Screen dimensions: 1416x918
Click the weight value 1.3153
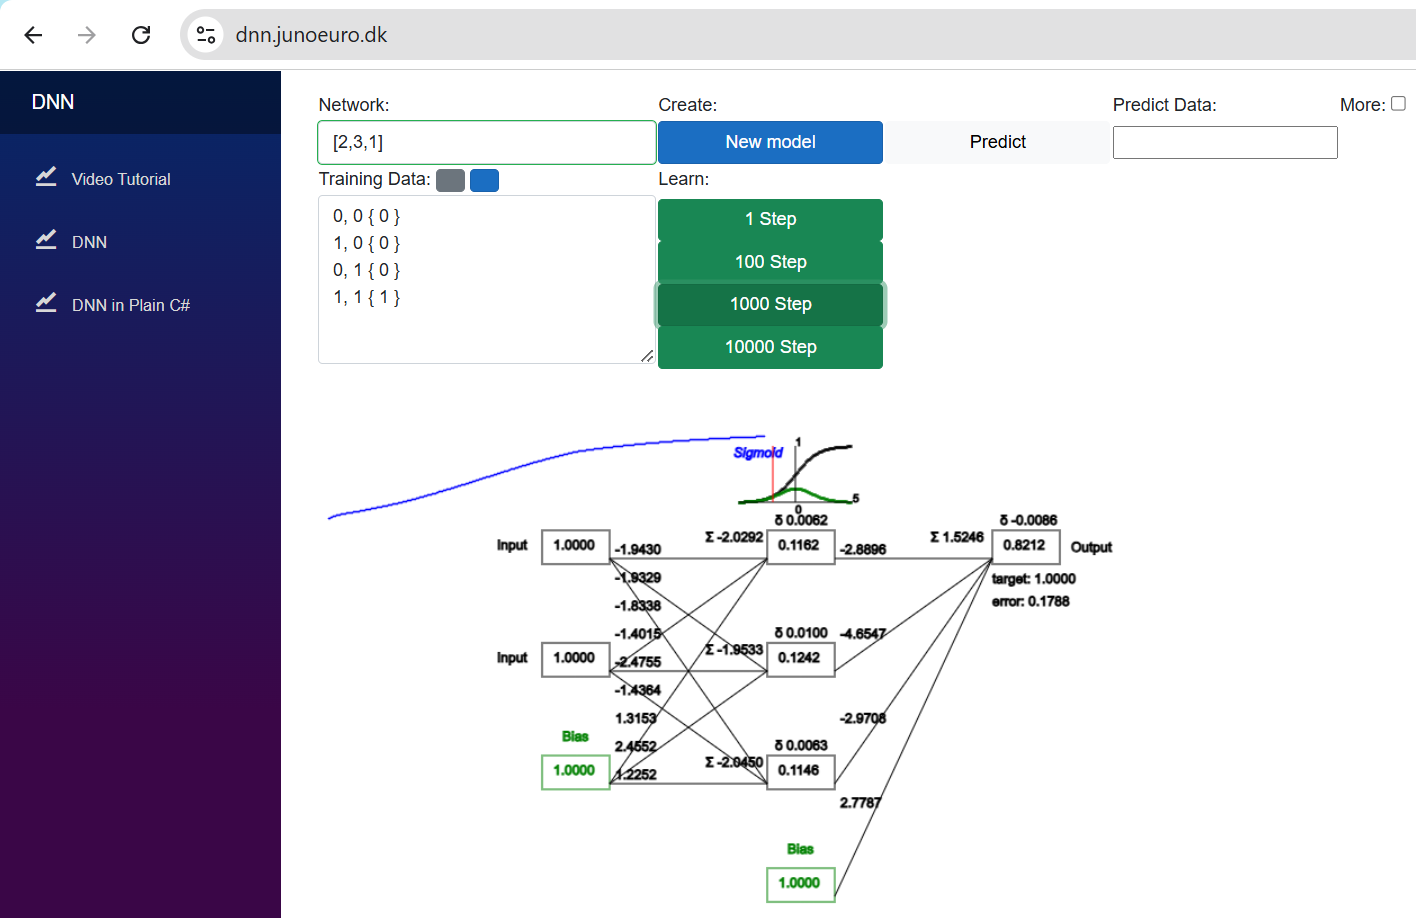pos(636,718)
